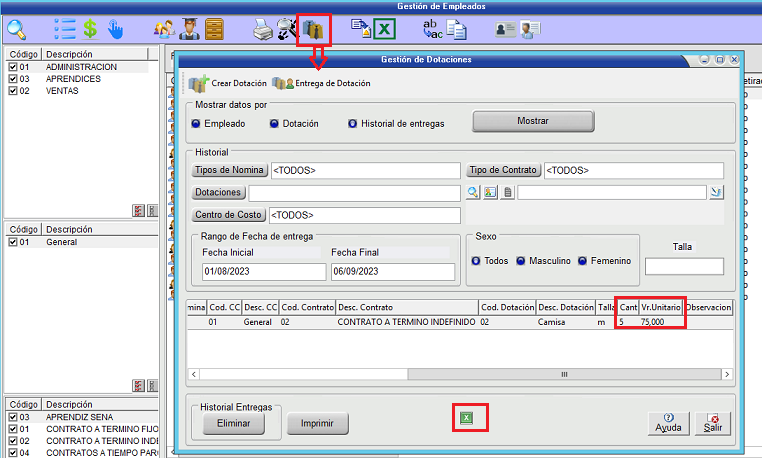This screenshot has height=458, width=762.
Task: Select the Historial de entregas radio option
Action: [x=353, y=124]
